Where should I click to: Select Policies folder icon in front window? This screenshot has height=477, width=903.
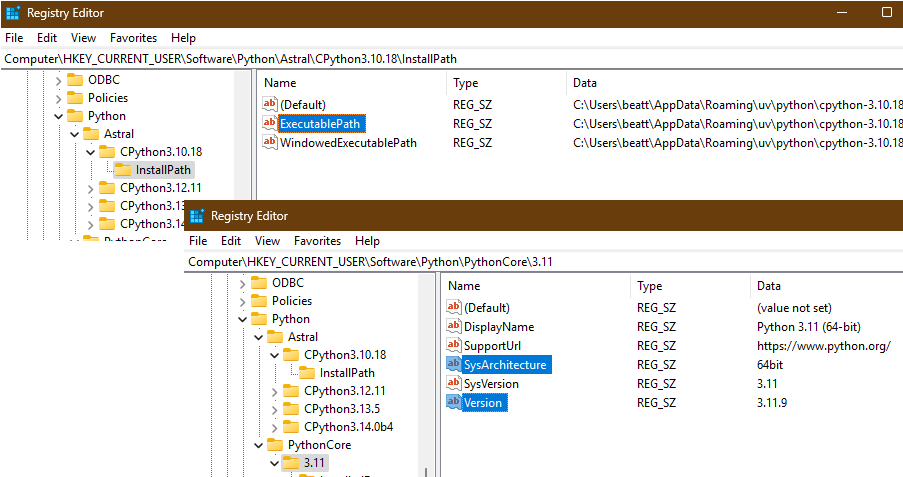pyautogui.click(x=259, y=300)
